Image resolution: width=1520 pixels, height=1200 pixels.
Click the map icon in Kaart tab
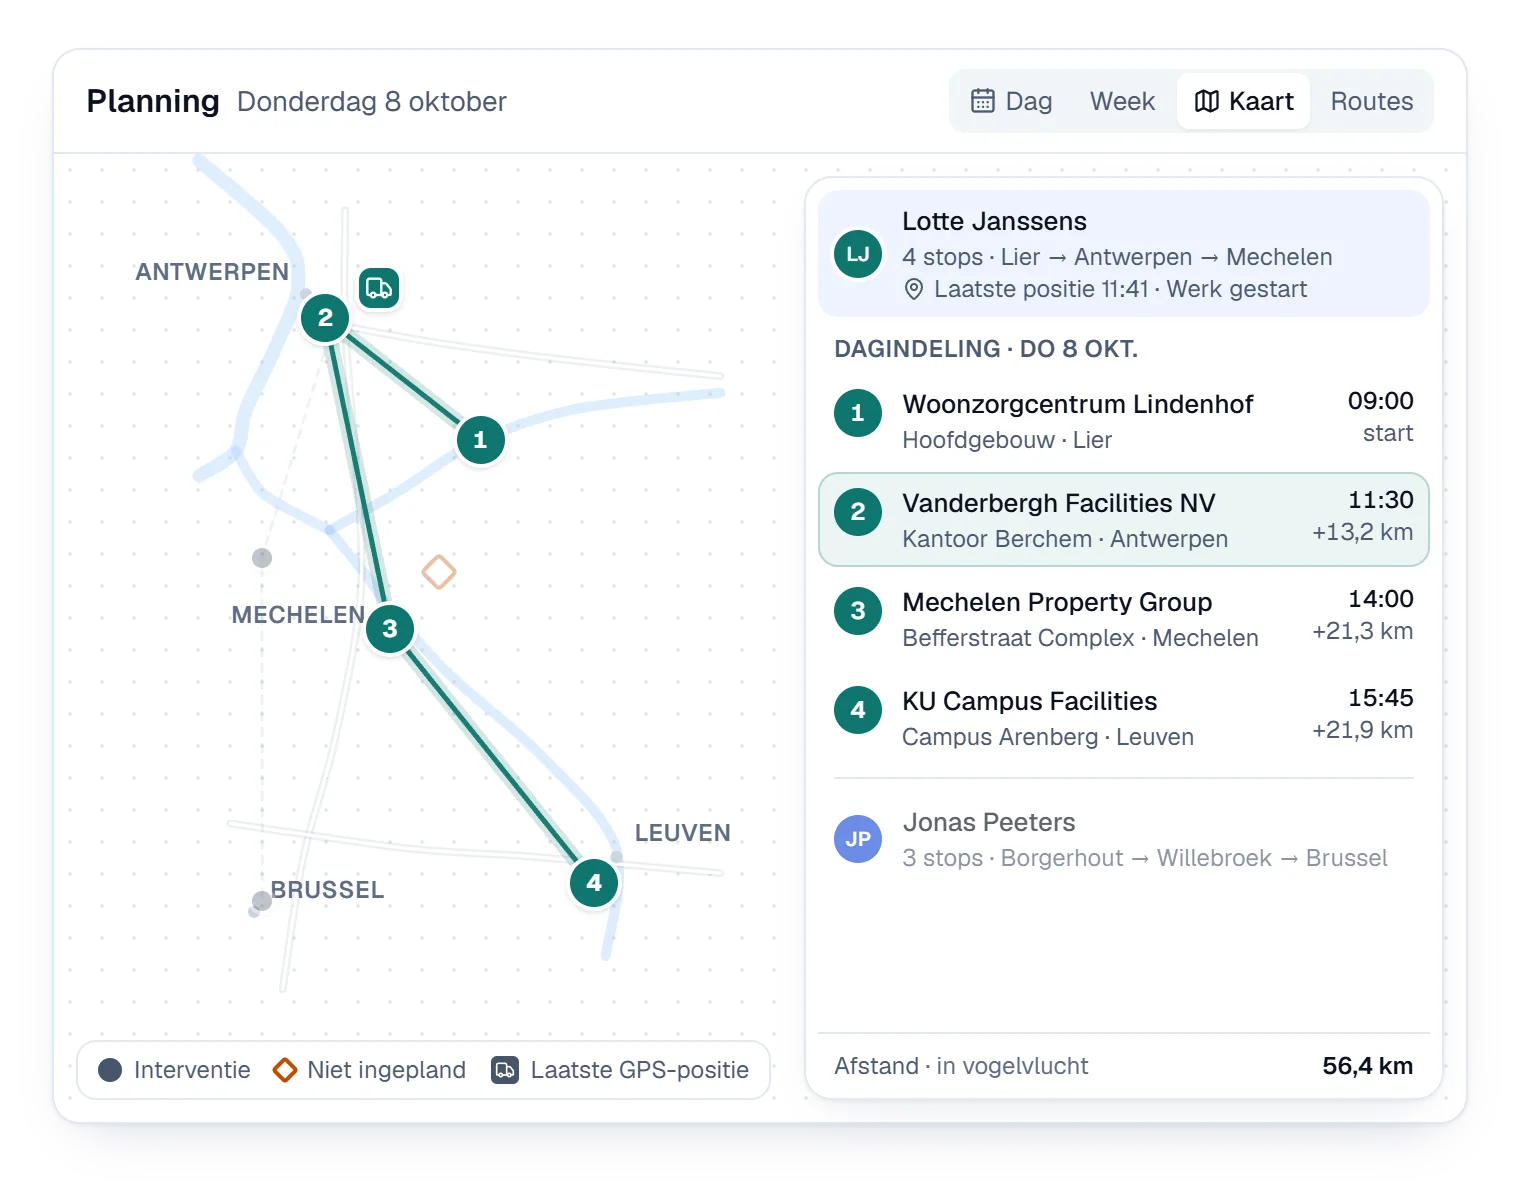(x=1207, y=101)
